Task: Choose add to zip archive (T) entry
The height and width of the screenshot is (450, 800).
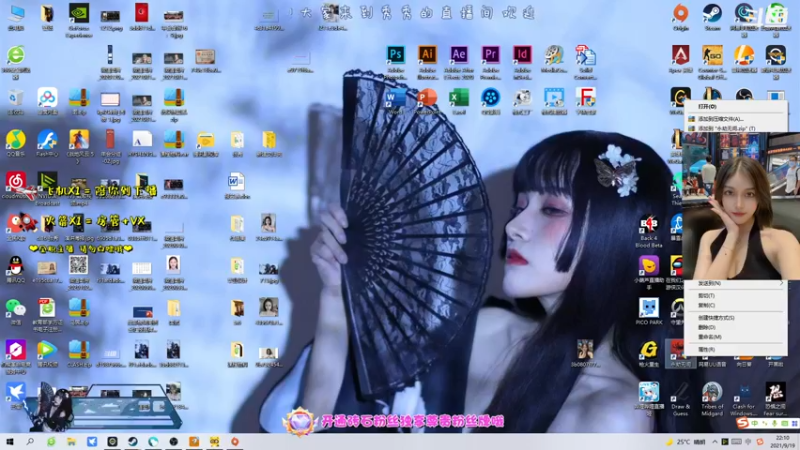Action: point(727,129)
